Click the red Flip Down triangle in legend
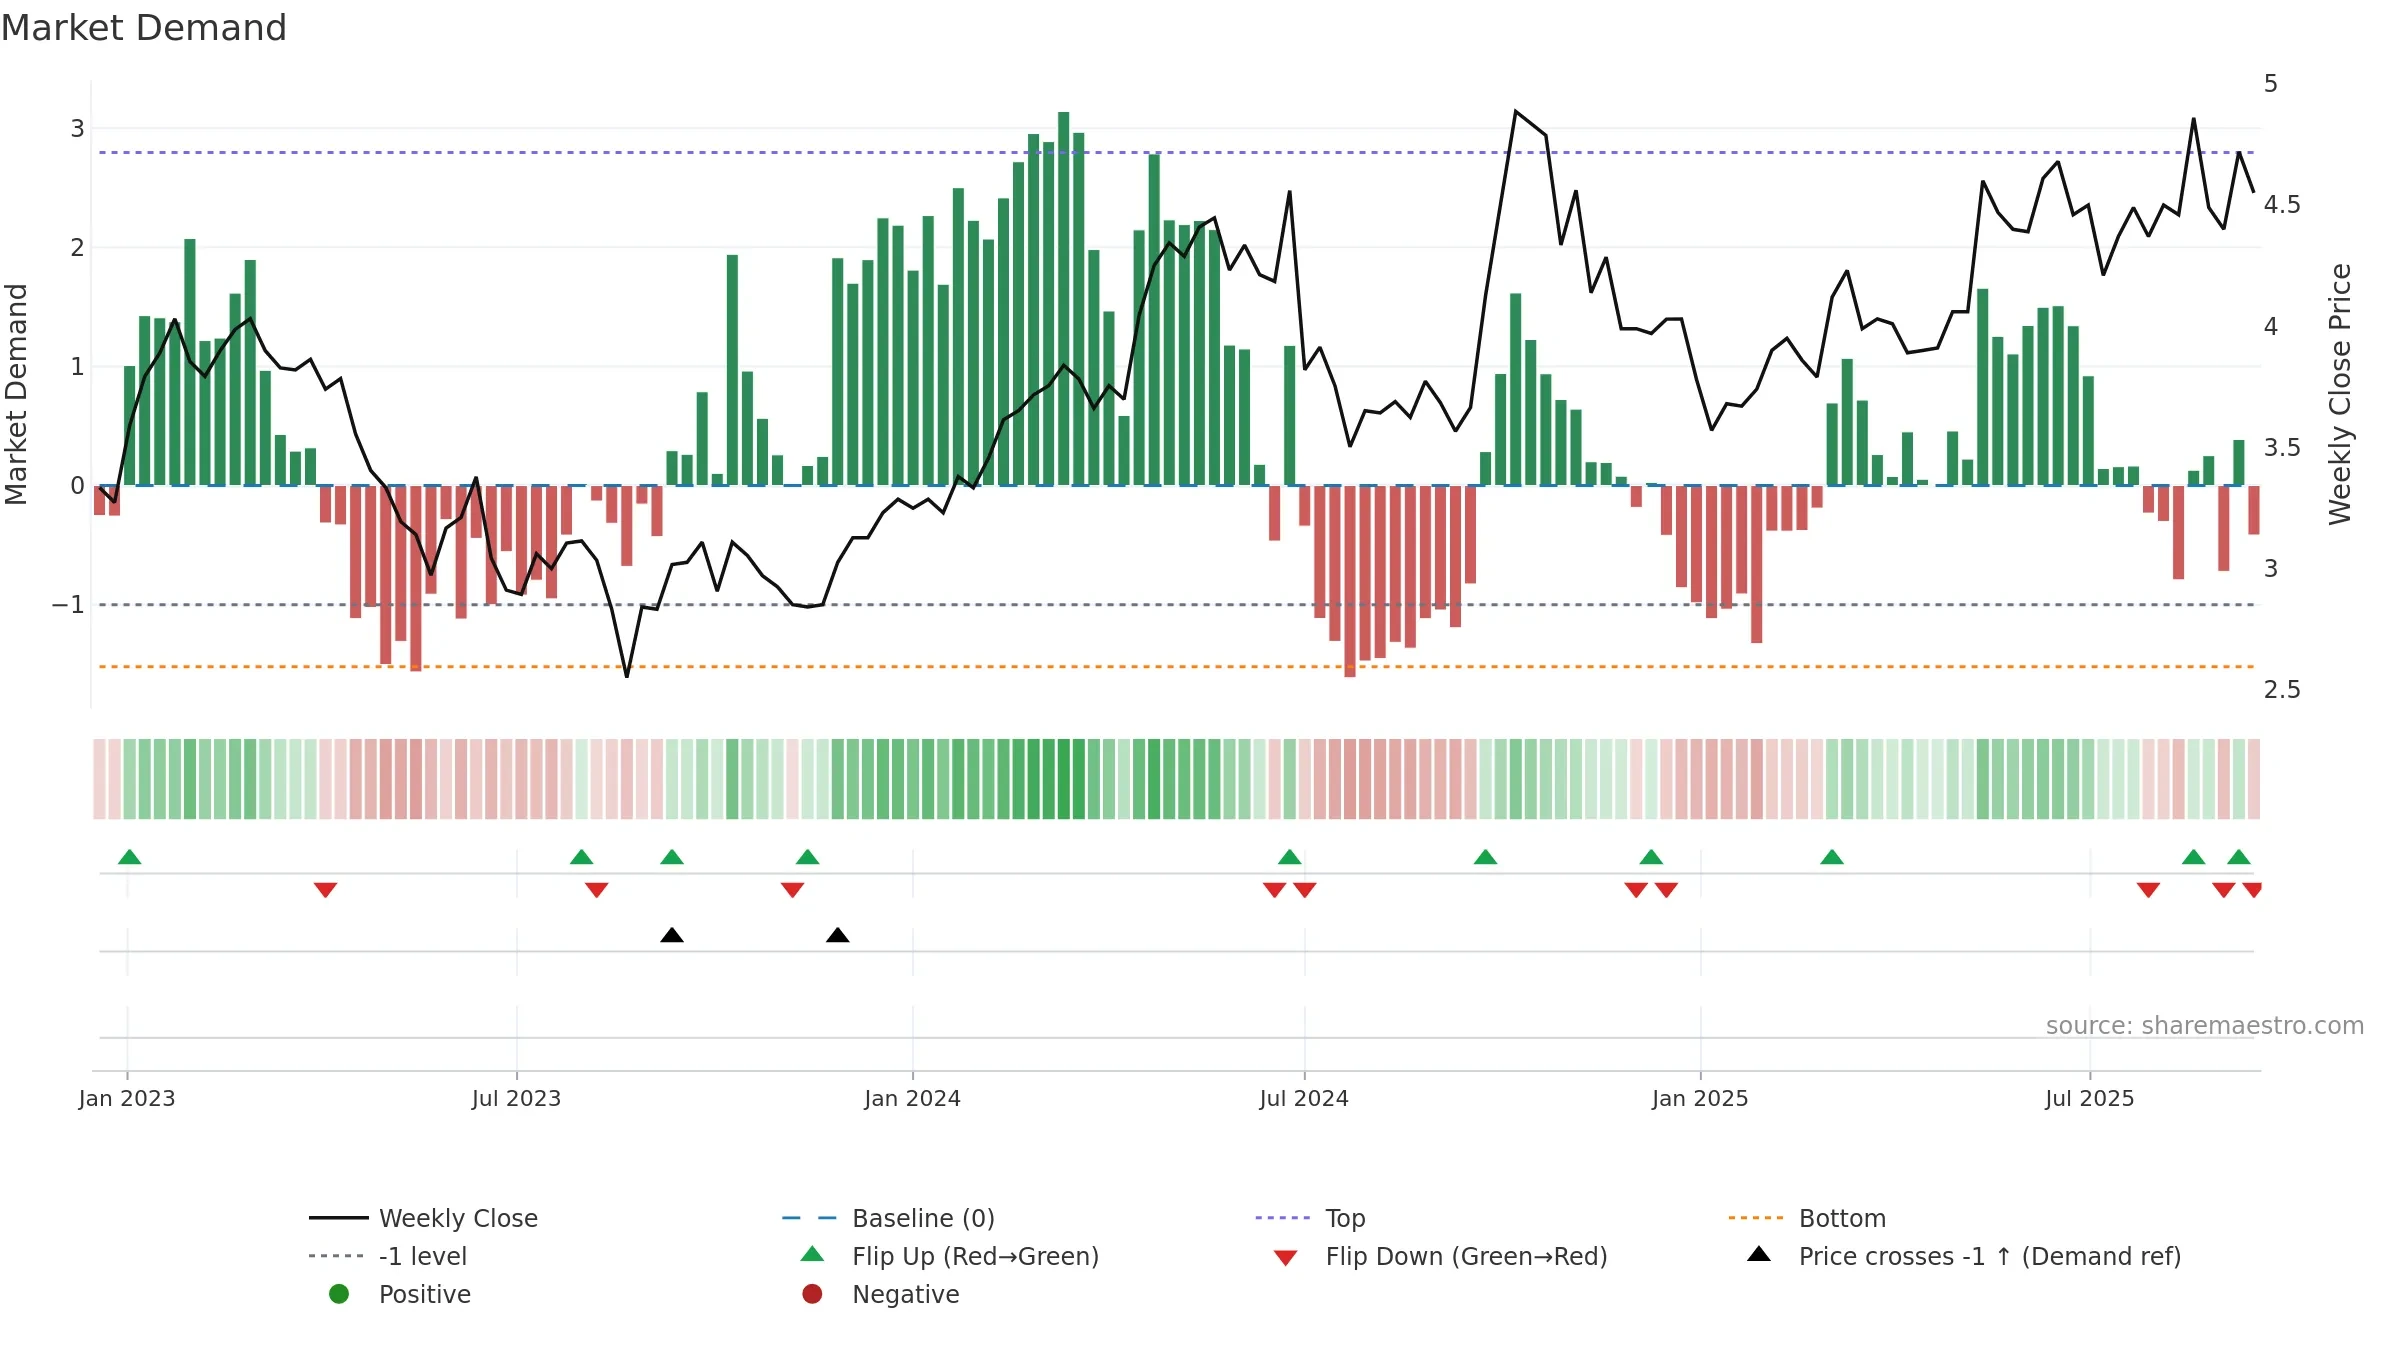 1286,1258
